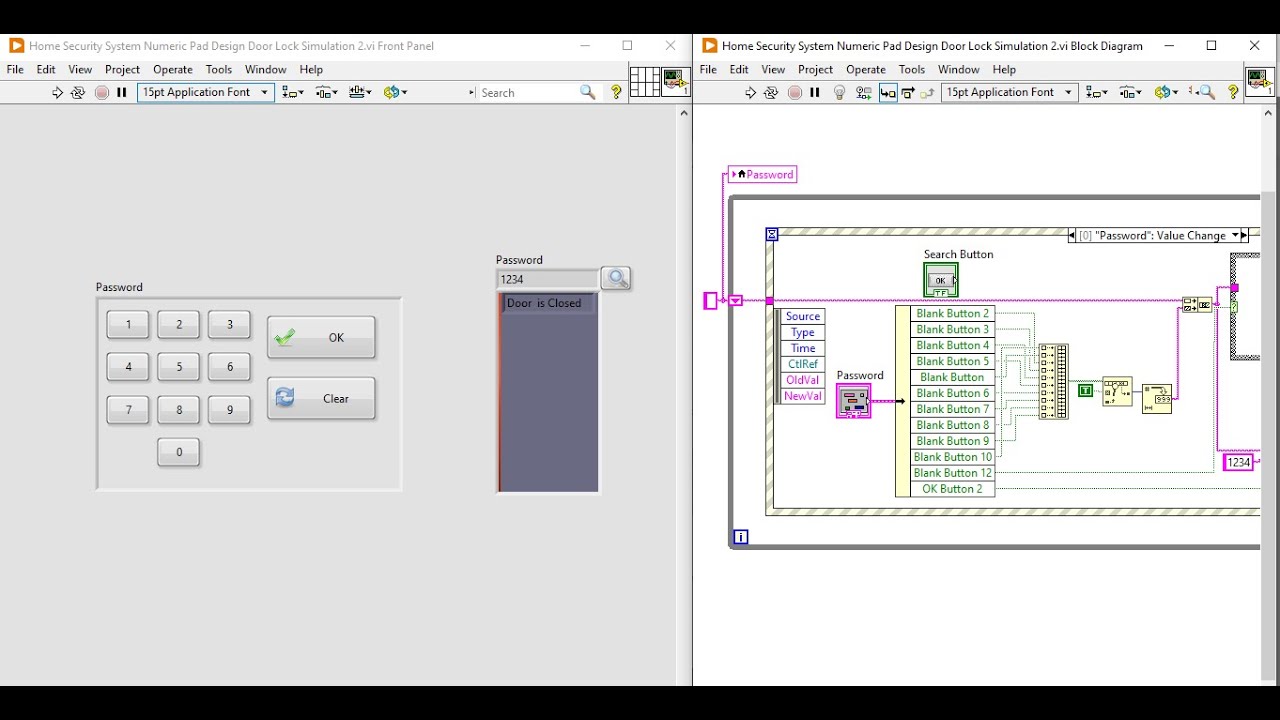Click the Search Button terminal on diagram

940,280
